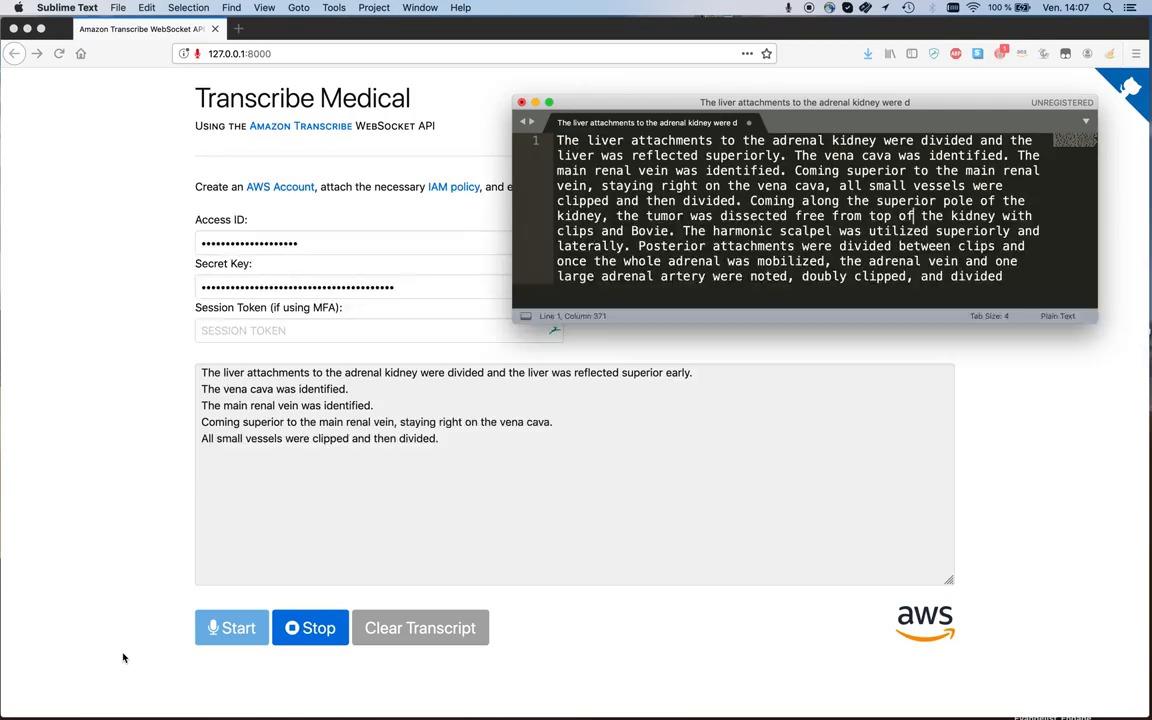Screen dimensions: 1152x720
Task: Click the Wi-Fi status icon in the menu bar
Action: [x=973, y=7]
